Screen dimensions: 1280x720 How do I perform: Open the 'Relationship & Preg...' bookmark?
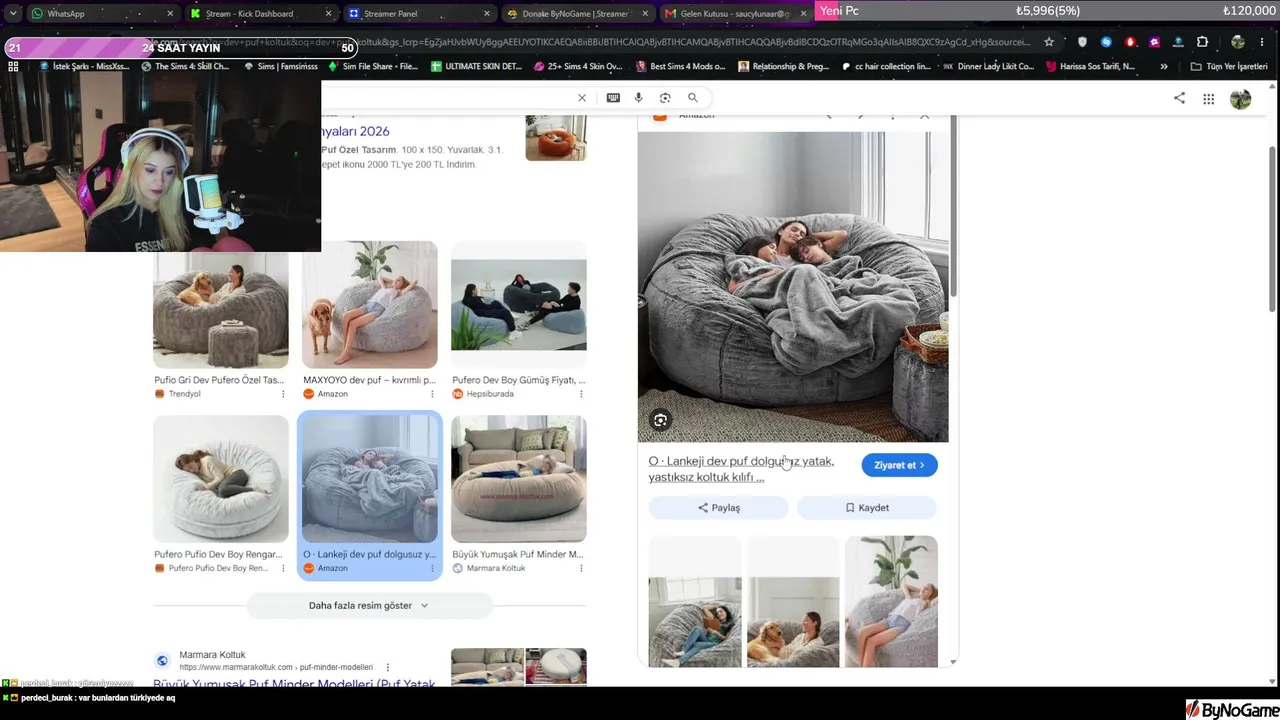tap(783, 66)
